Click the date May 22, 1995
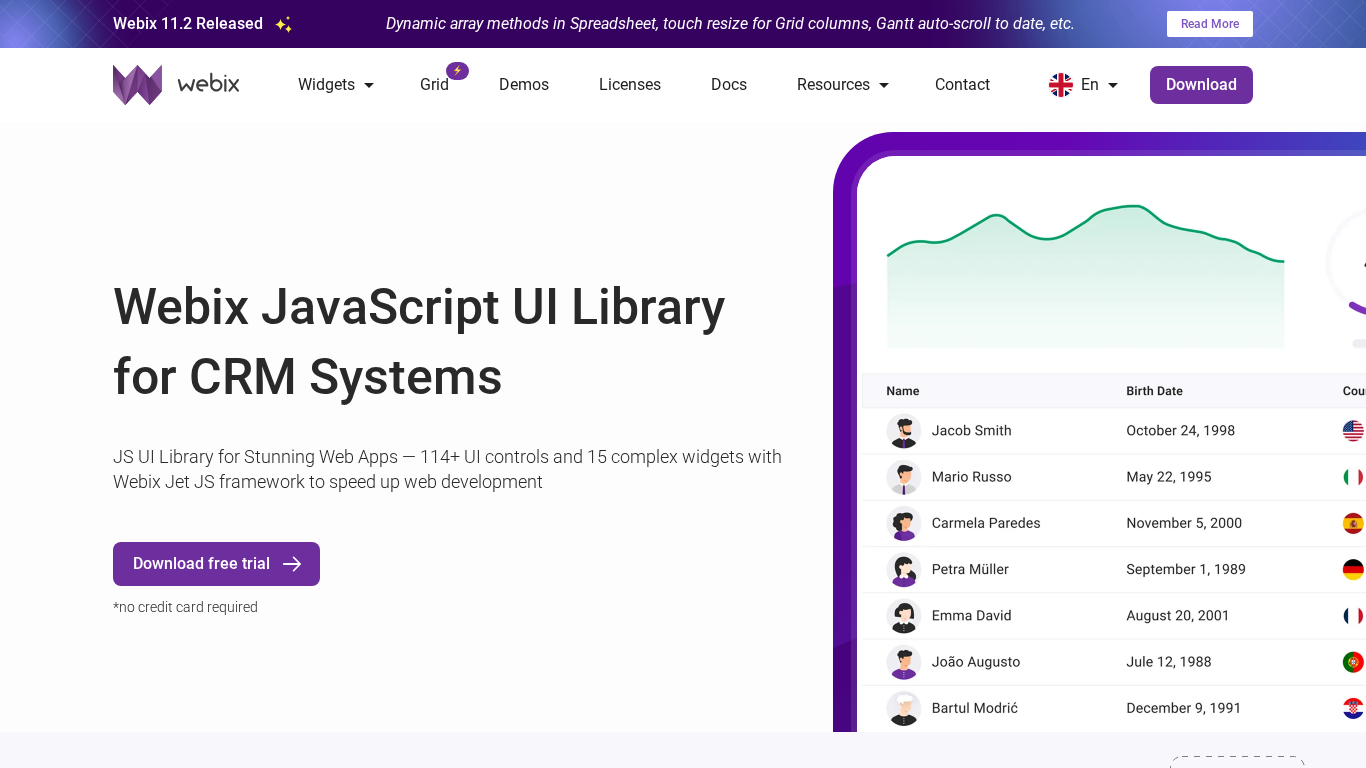Image resolution: width=1366 pixels, height=768 pixels. [1169, 477]
